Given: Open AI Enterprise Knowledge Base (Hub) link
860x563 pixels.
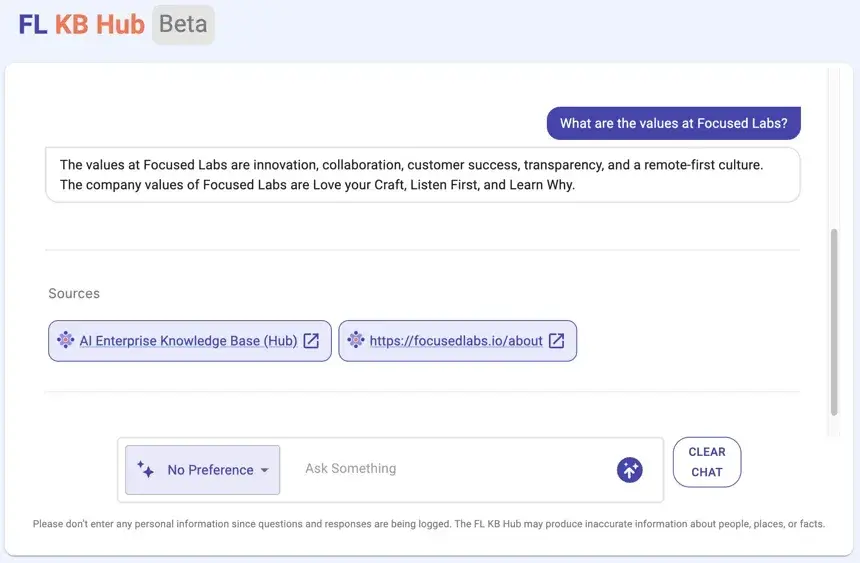Looking at the screenshot, I should coord(188,341).
